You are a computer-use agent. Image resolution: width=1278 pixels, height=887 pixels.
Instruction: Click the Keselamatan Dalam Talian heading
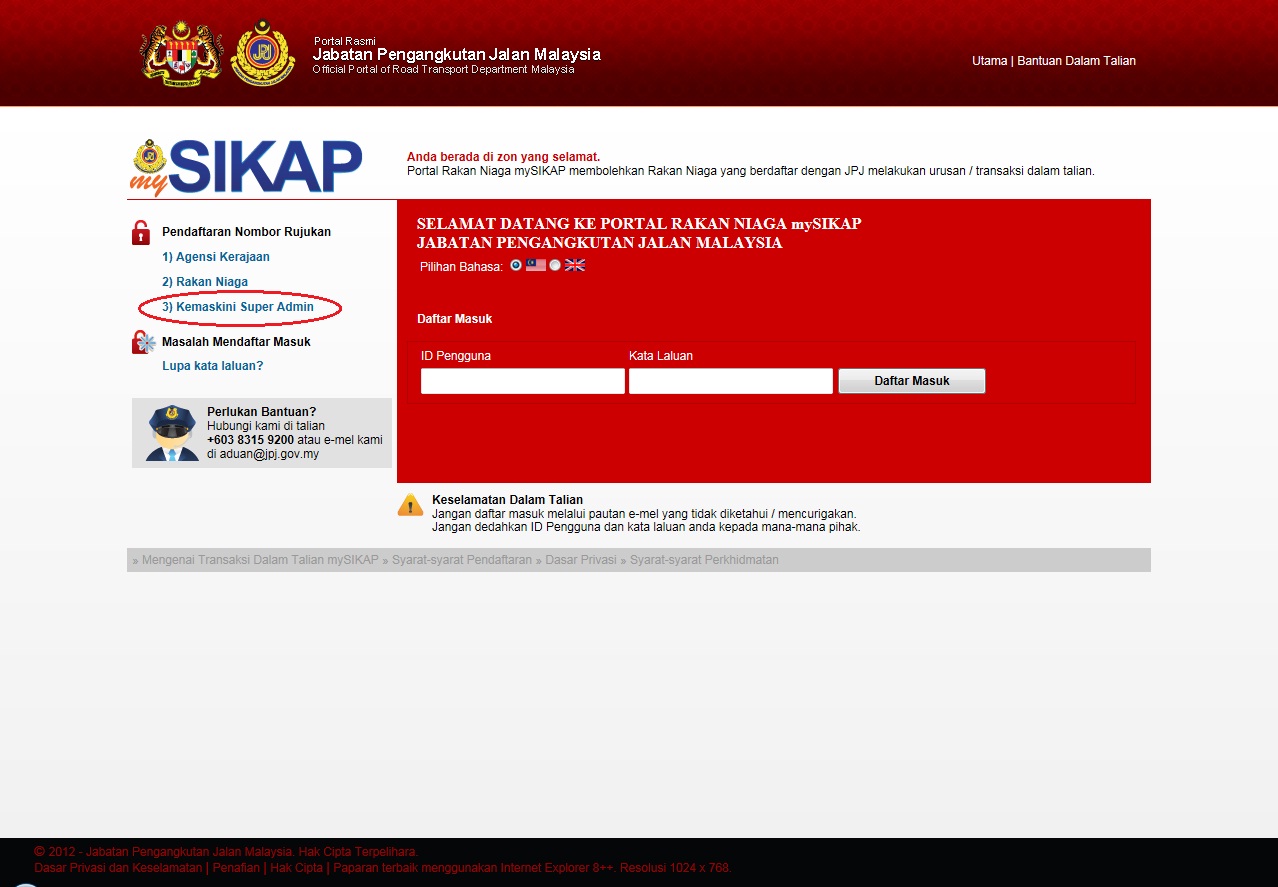point(507,500)
